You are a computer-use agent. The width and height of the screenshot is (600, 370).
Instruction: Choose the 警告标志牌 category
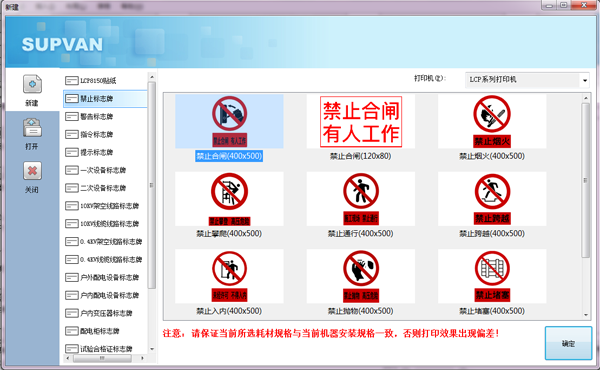(x=105, y=116)
